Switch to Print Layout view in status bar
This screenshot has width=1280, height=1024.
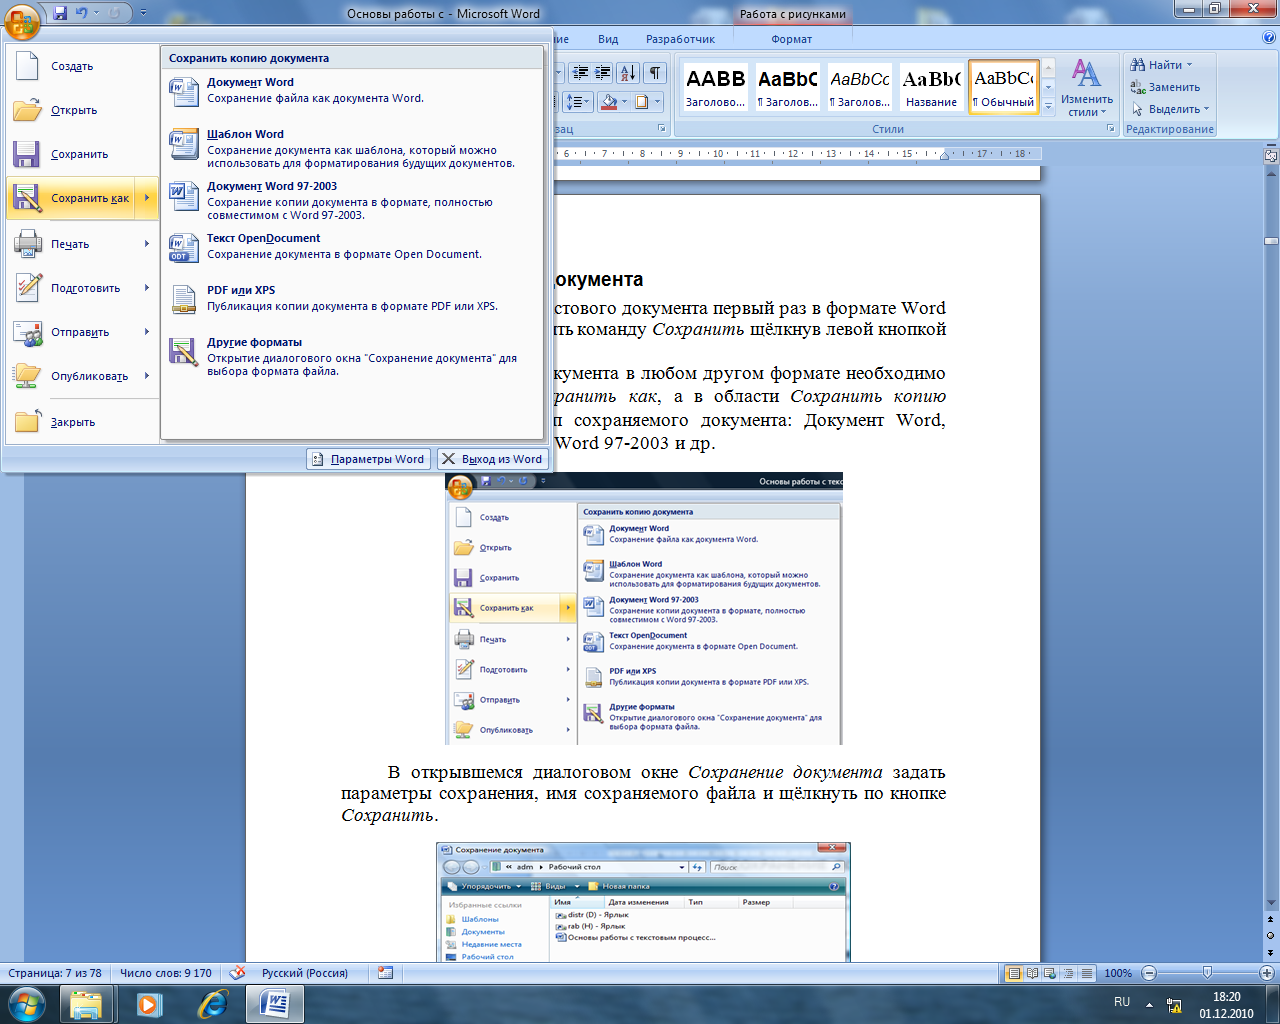pos(1014,973)
